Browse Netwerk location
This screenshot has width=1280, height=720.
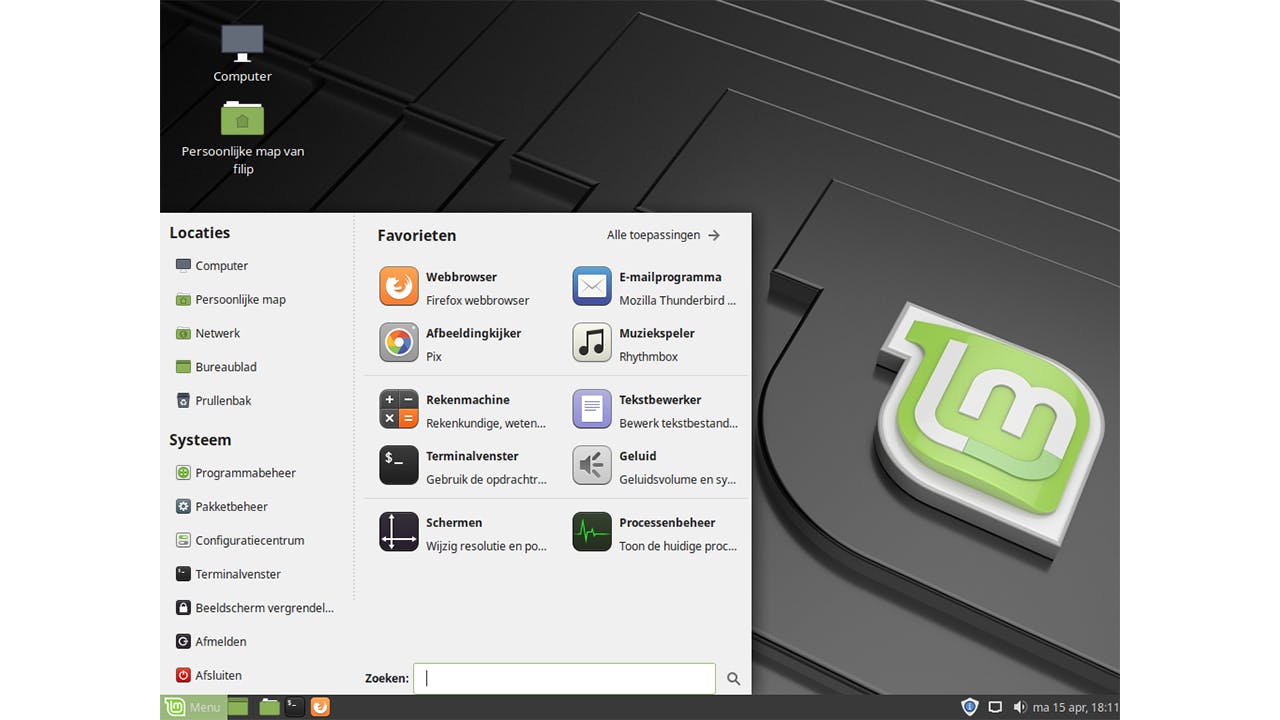click(208, 333)
